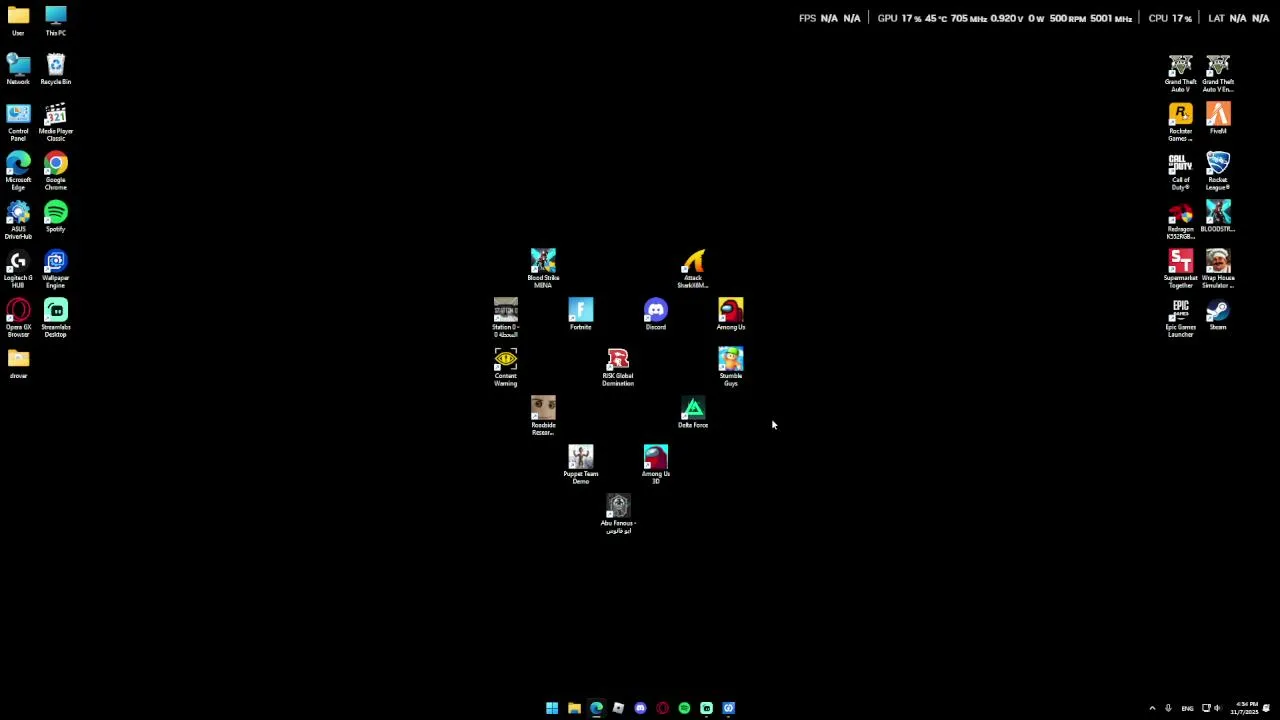Screen dimensions: 1280x720
Task: Open File Explorer from the taskbar
Action: pos(574,708)
